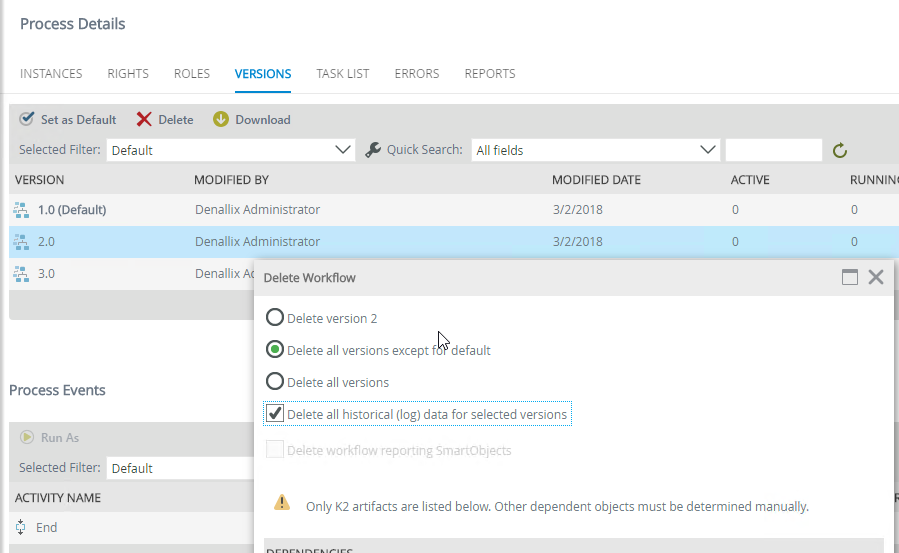The height and width of the screenshot is (553, 899).
Task: Click the Run As play icon
Action: [x=27, y=437]
